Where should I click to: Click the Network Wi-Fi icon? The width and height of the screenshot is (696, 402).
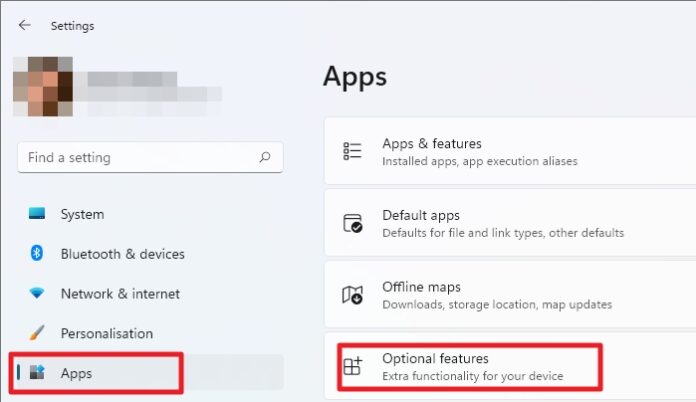(x=37, y=293)
